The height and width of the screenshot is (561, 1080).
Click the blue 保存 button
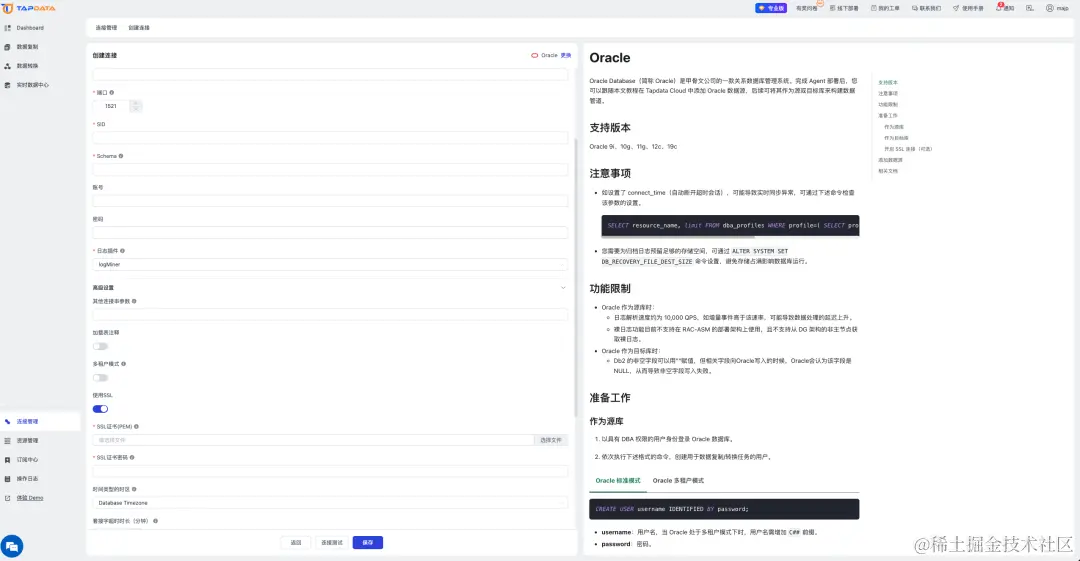pyautogui.click(x=368, y=542)
